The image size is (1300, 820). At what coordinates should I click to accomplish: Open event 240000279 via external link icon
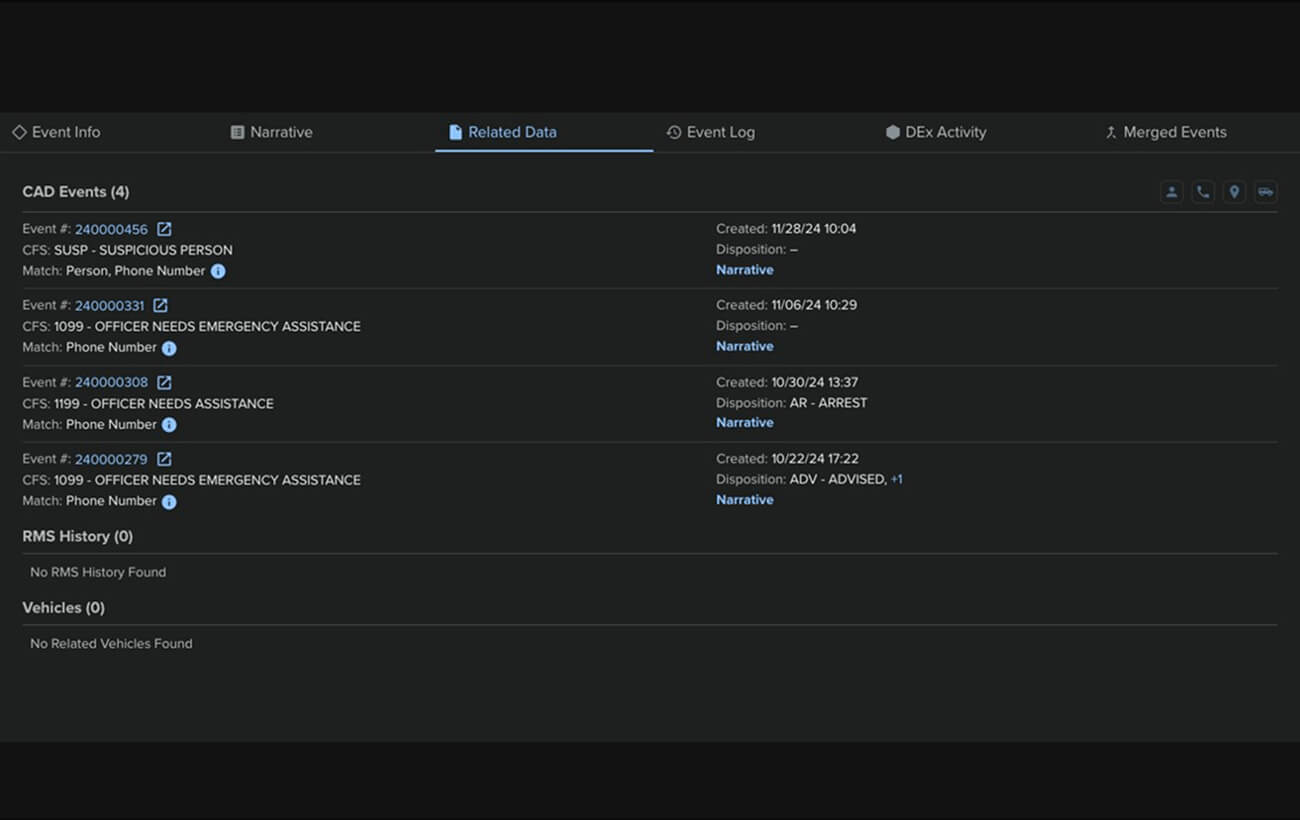coord(163,458)
